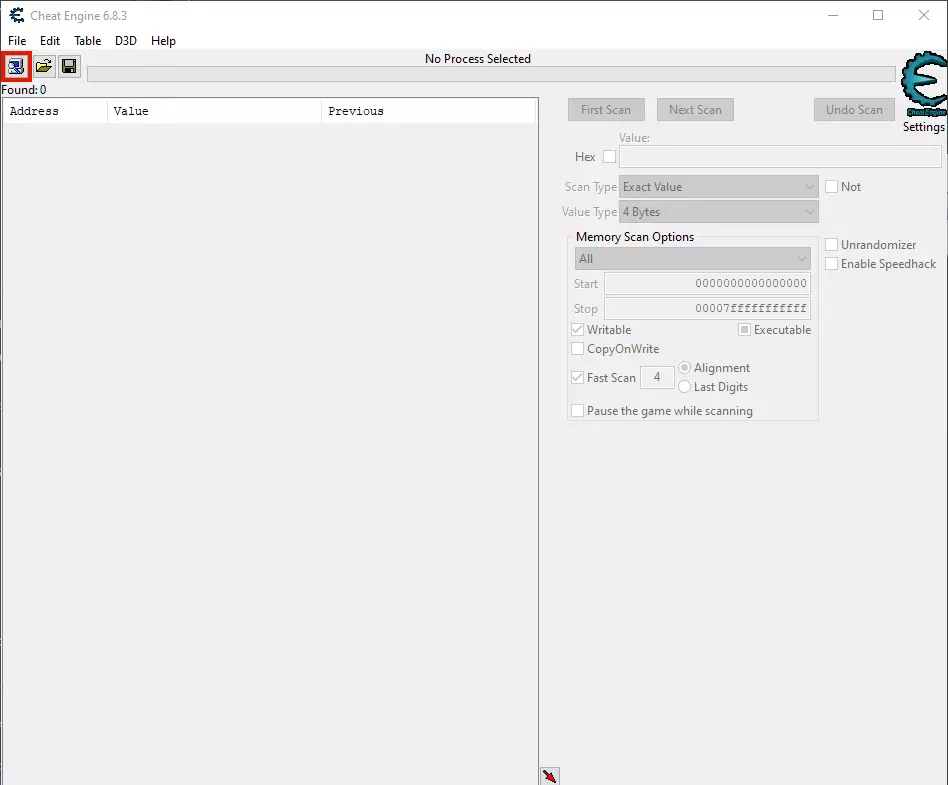Viewport: 948px width, 785px height.
Task: Open the Value Type 4 Bytes dropdown
Action: 719,212
